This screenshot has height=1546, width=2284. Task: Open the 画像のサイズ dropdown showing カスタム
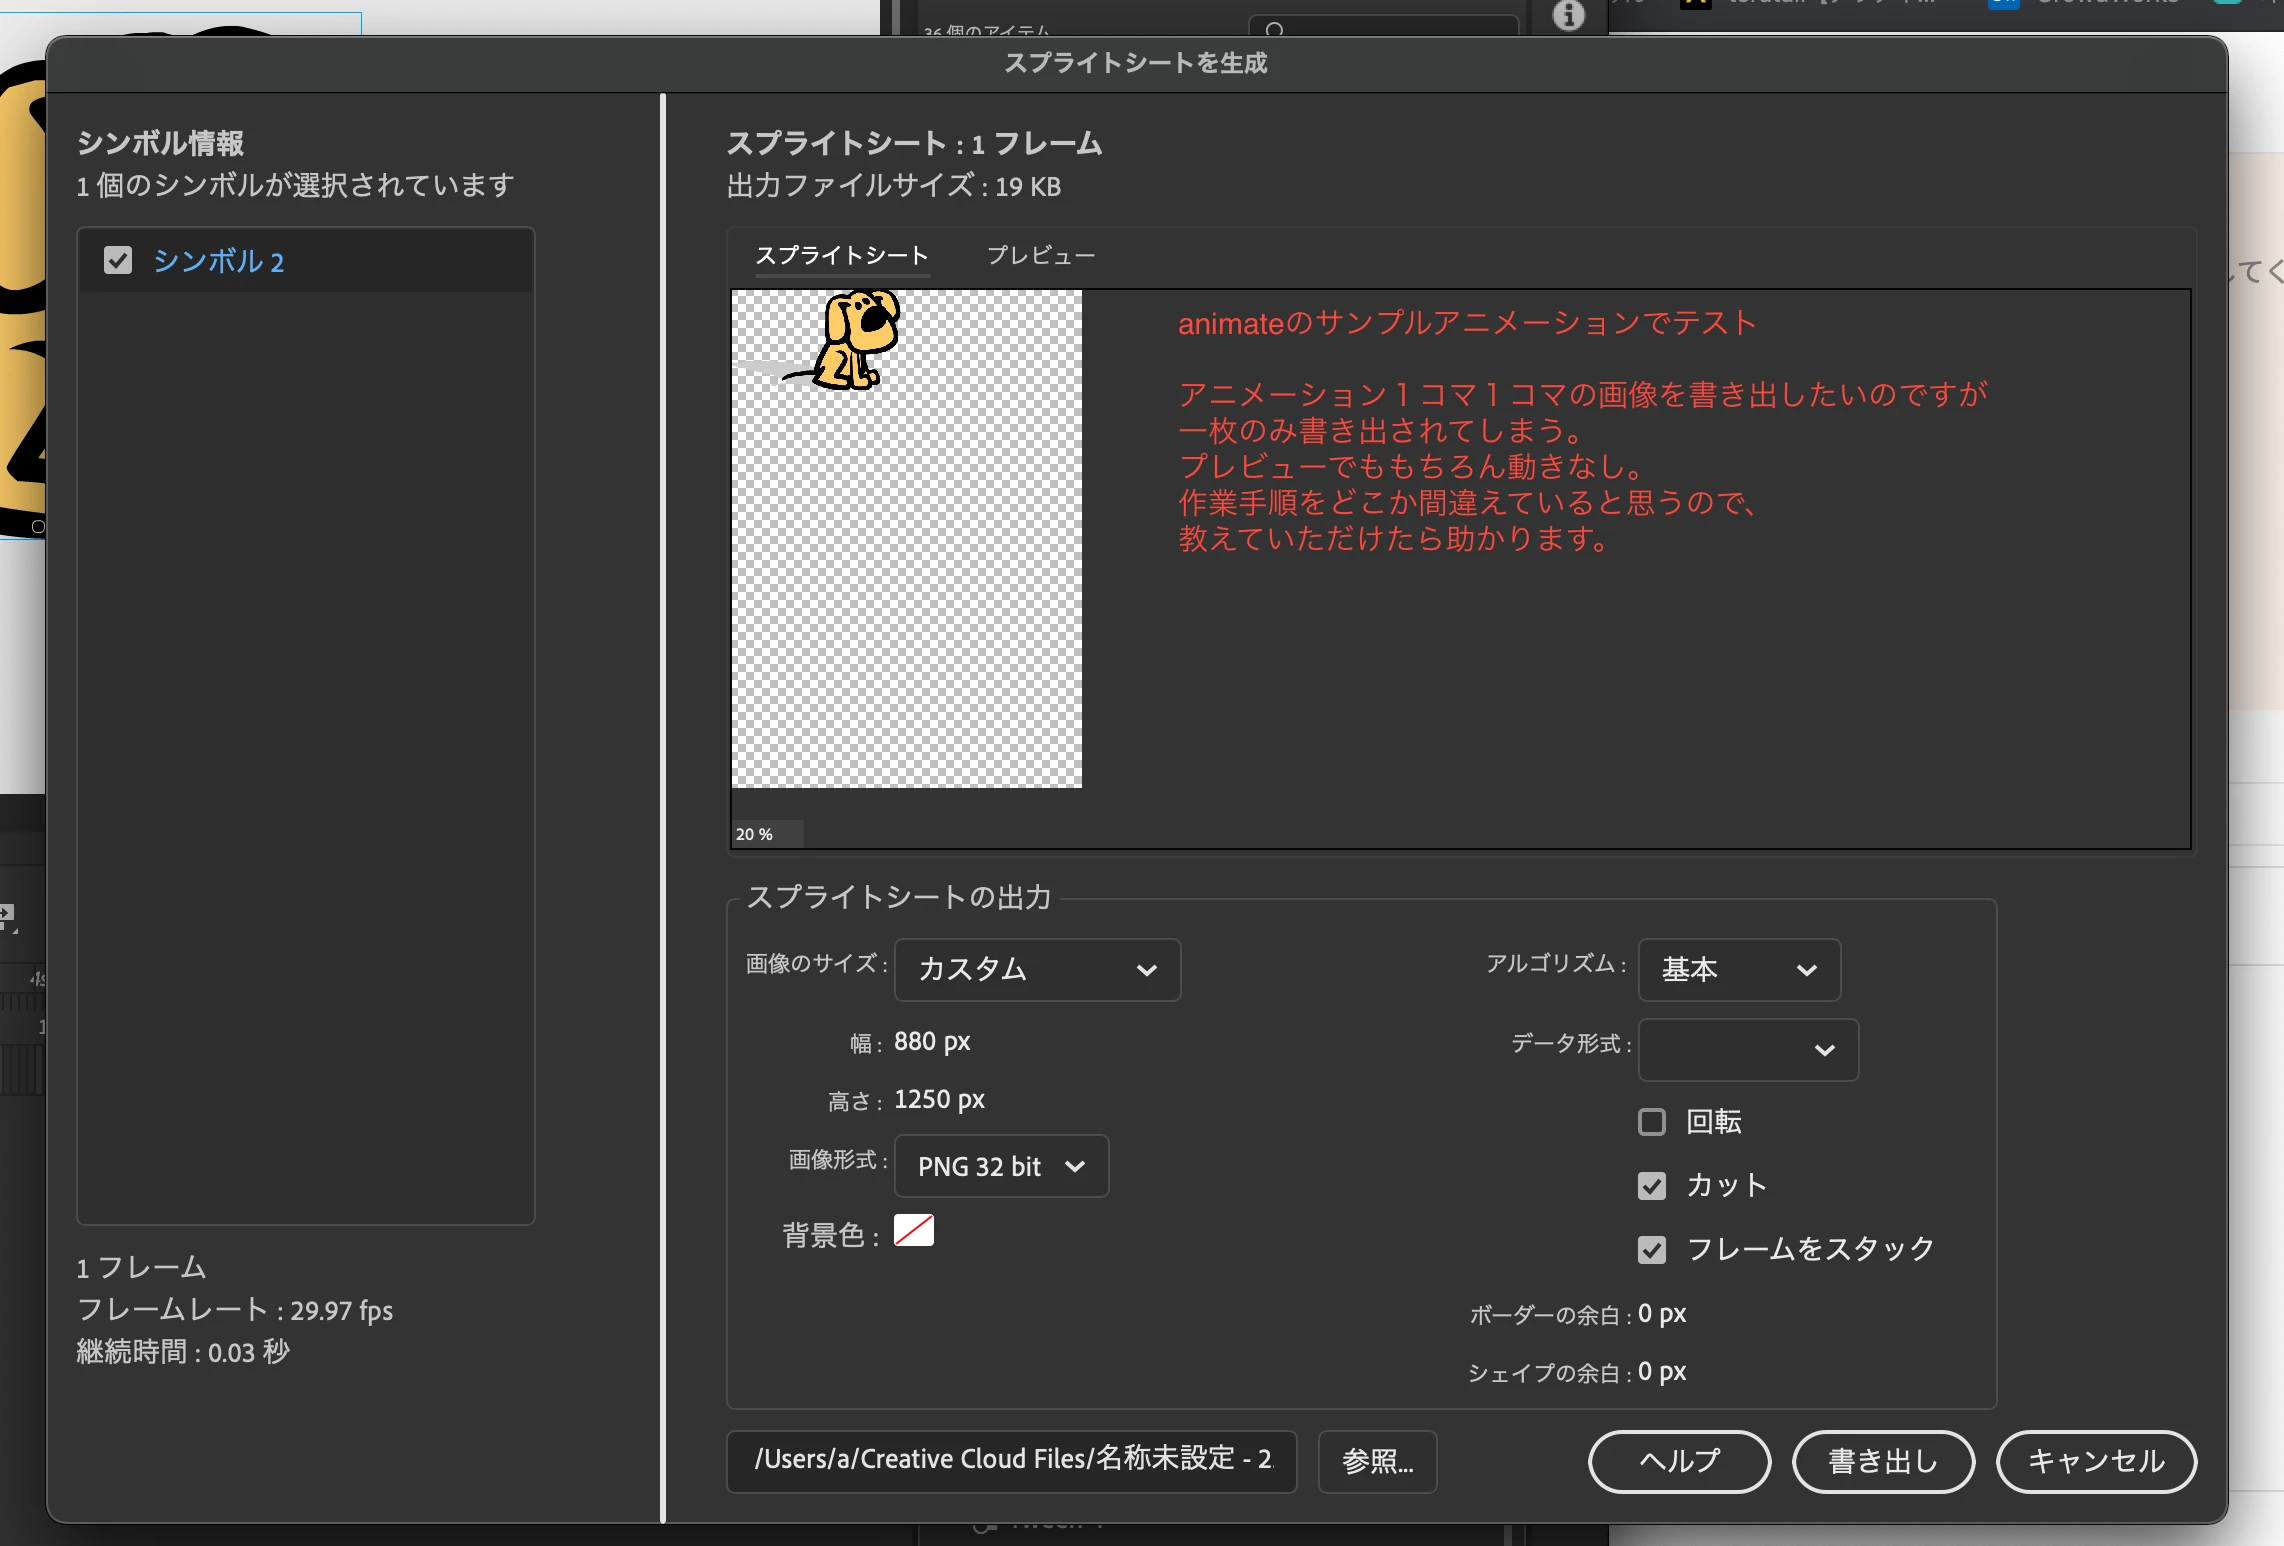tap(1037, 970)
